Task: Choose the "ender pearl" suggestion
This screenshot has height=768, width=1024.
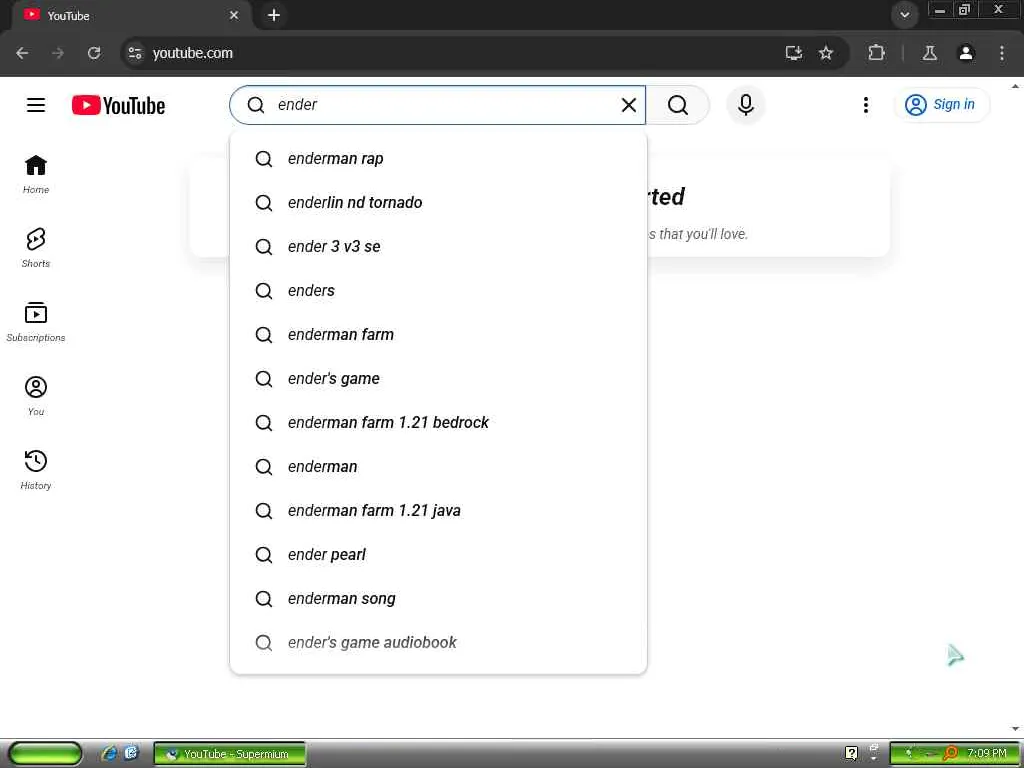Action: pos(438,554)
